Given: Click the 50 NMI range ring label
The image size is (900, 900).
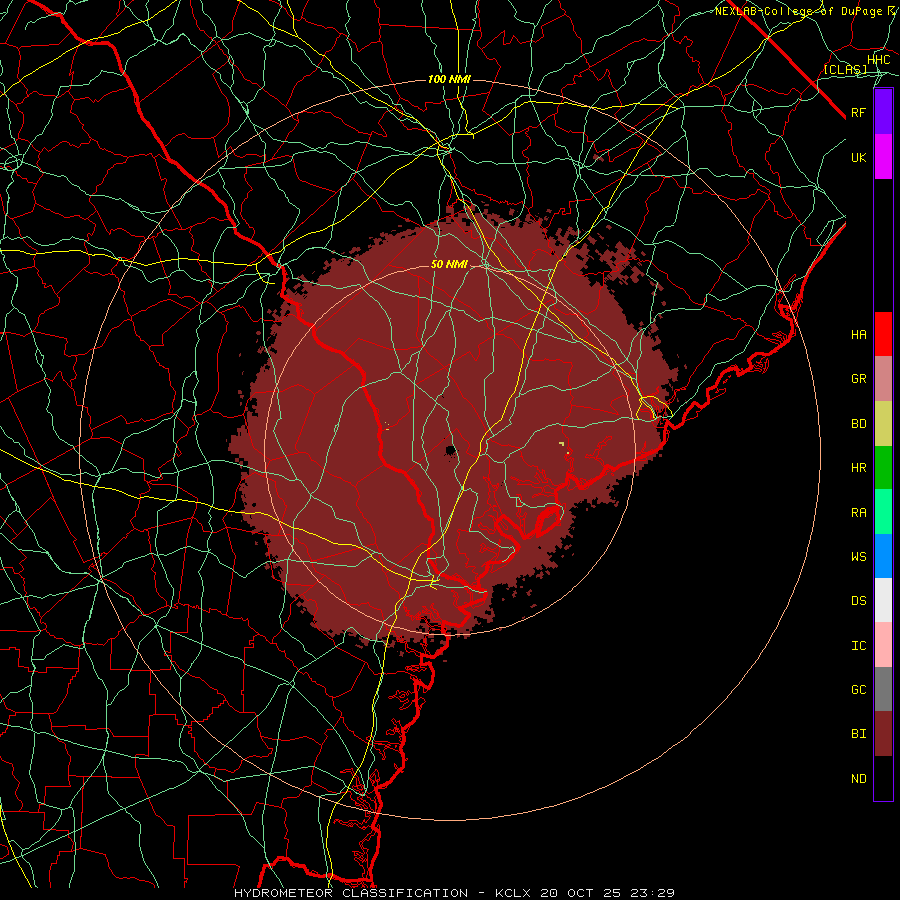Looking at the screenshot, I should click(x=449, y=264).
